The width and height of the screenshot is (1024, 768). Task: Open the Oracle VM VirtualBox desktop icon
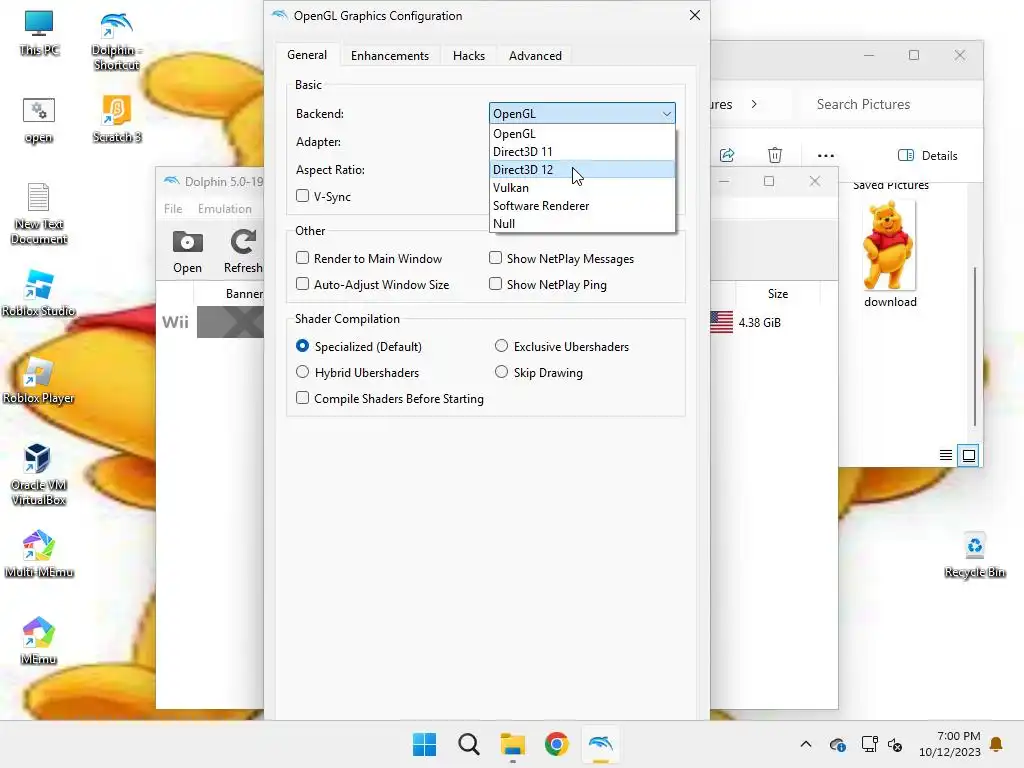click(x=39, y=473)
